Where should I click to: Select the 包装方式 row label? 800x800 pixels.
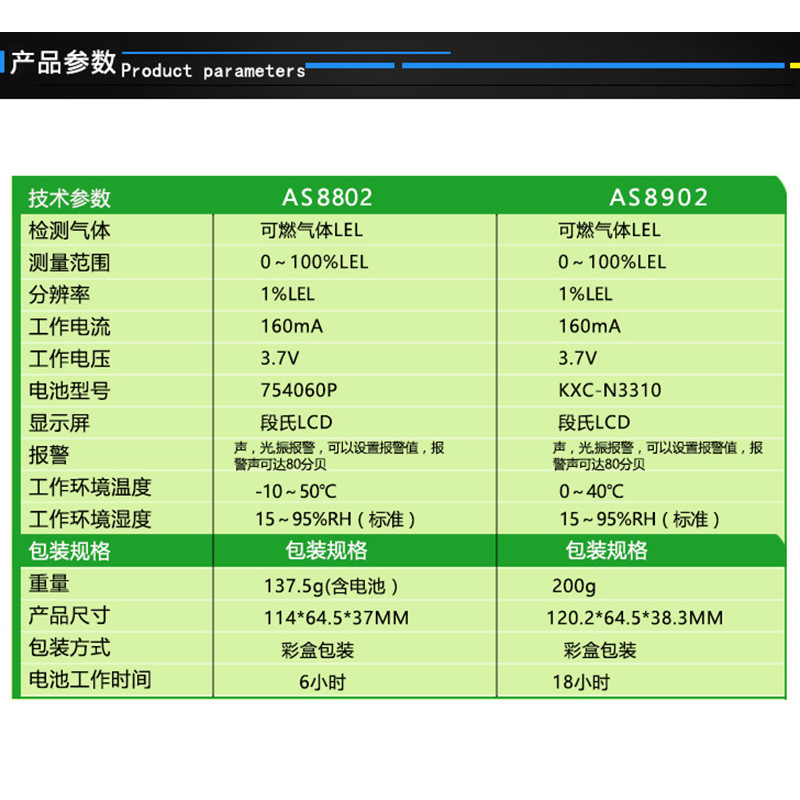[69, 648]
